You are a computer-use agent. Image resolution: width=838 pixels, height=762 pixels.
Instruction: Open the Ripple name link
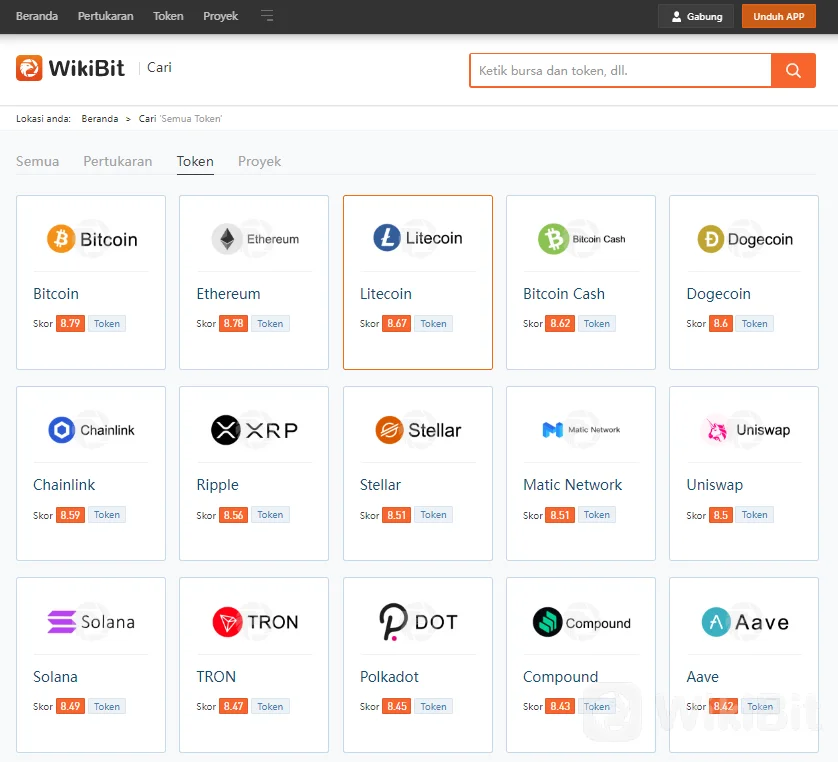[218, 485]
